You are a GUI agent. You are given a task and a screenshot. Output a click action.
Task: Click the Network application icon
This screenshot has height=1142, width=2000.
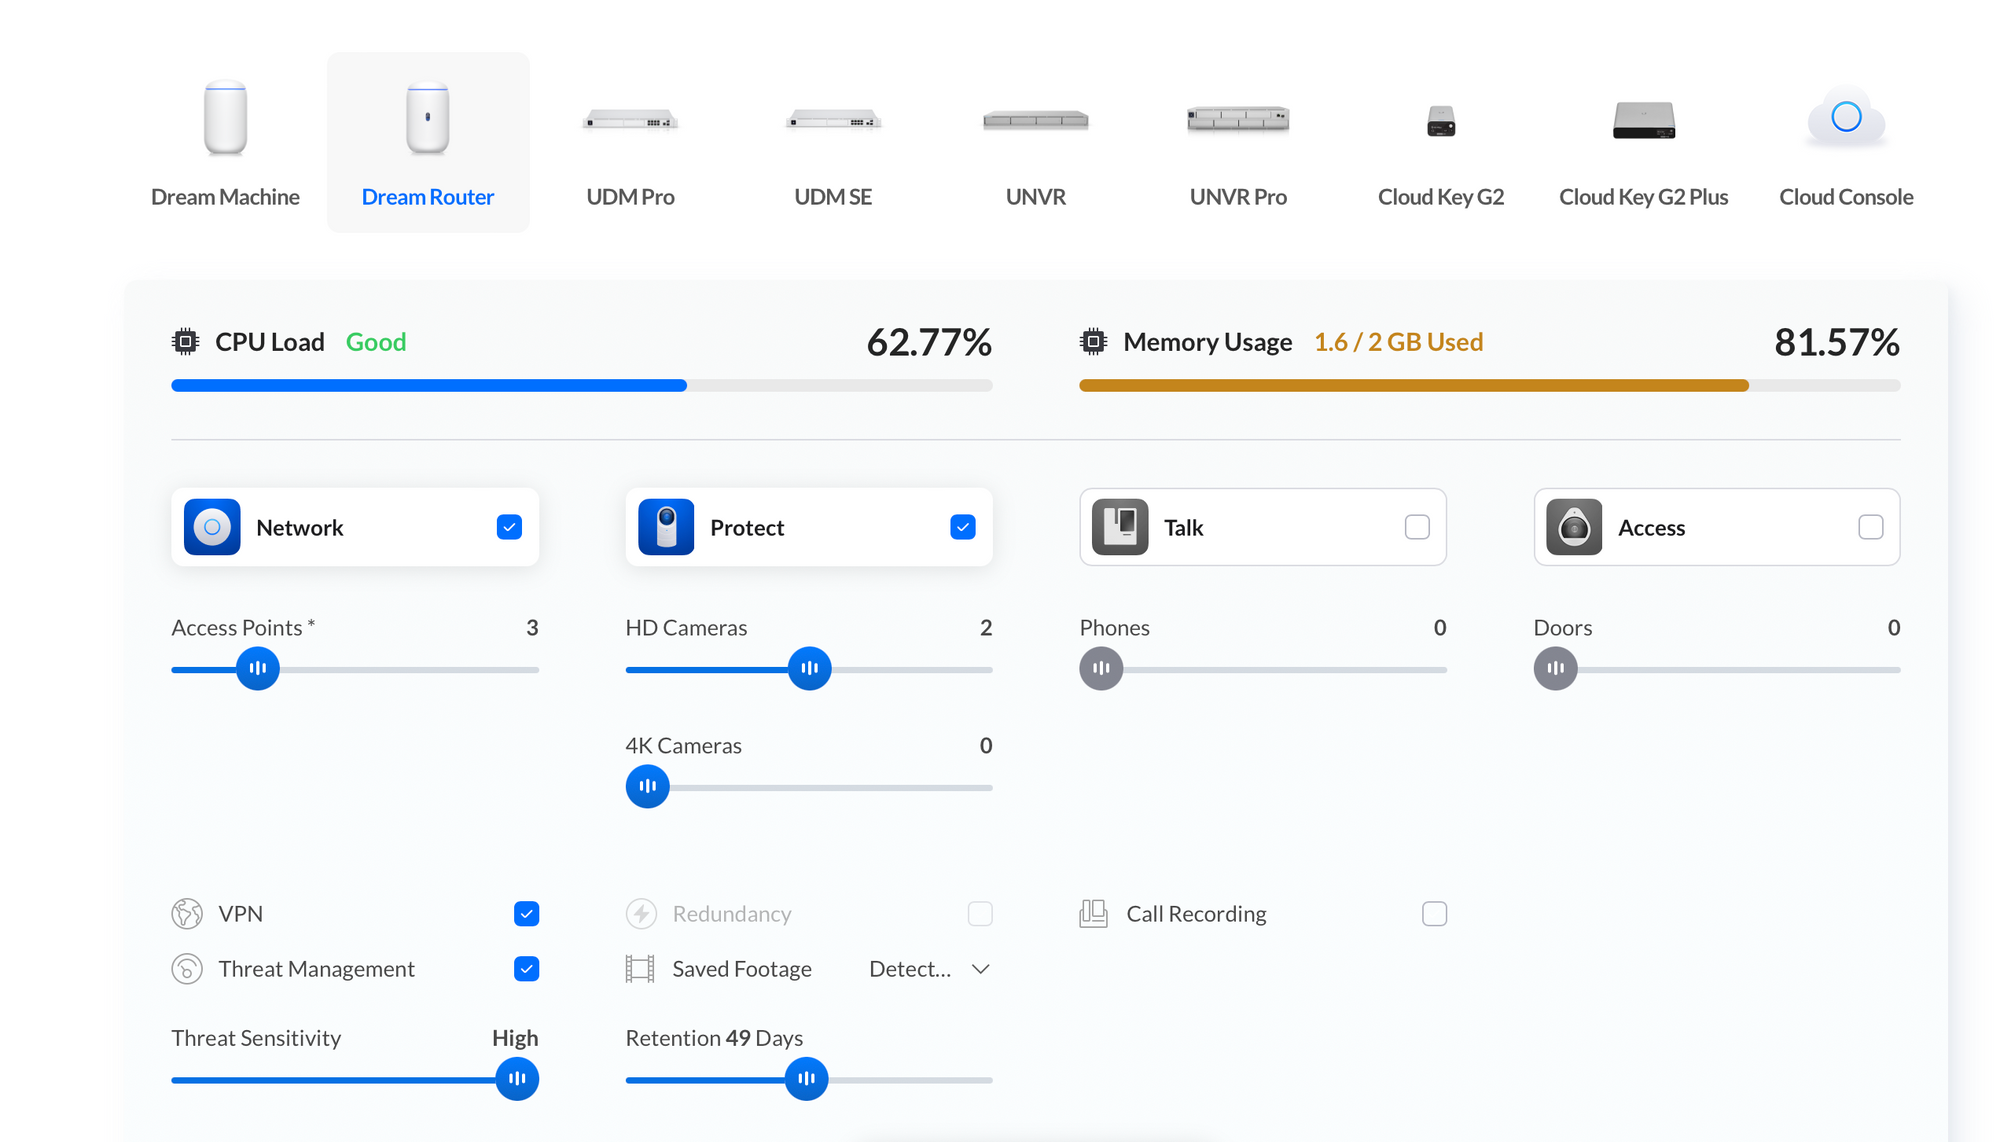point(212,527)
